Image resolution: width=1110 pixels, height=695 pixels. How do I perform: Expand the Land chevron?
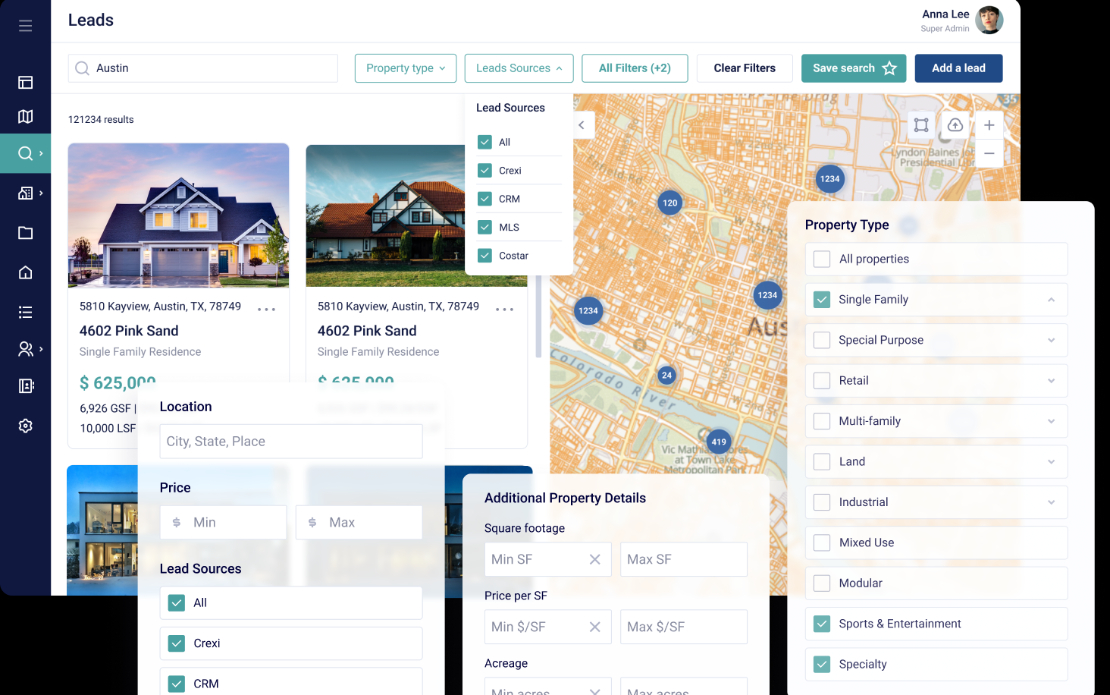(x=1051, y=462)
